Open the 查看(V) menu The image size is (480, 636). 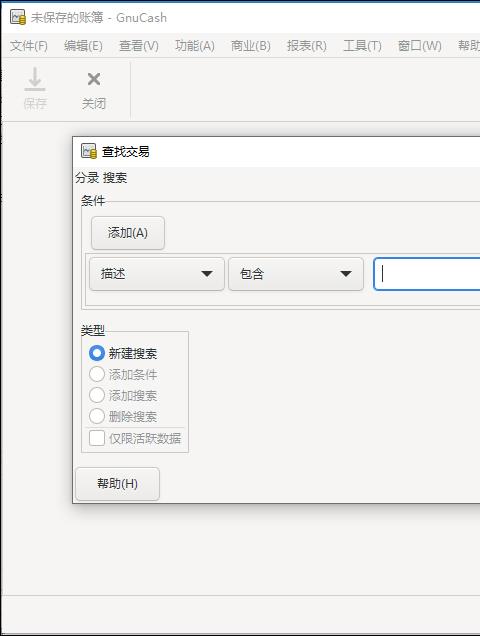[139, 45]
